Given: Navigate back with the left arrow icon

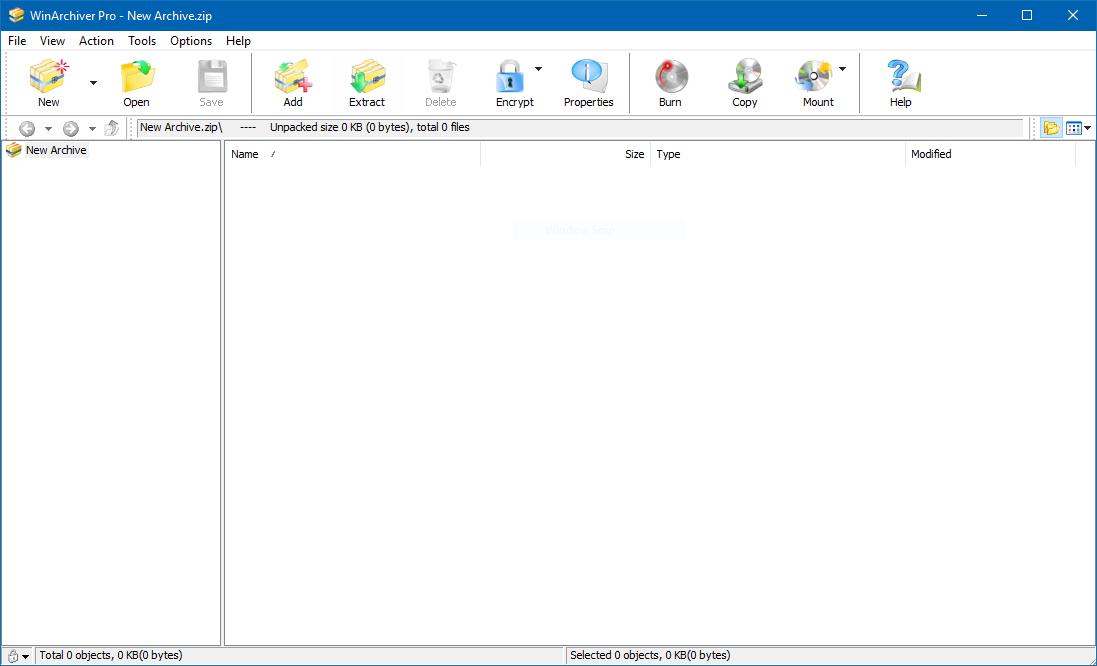Looking at the screenshot, I should (x=27, y=129).
